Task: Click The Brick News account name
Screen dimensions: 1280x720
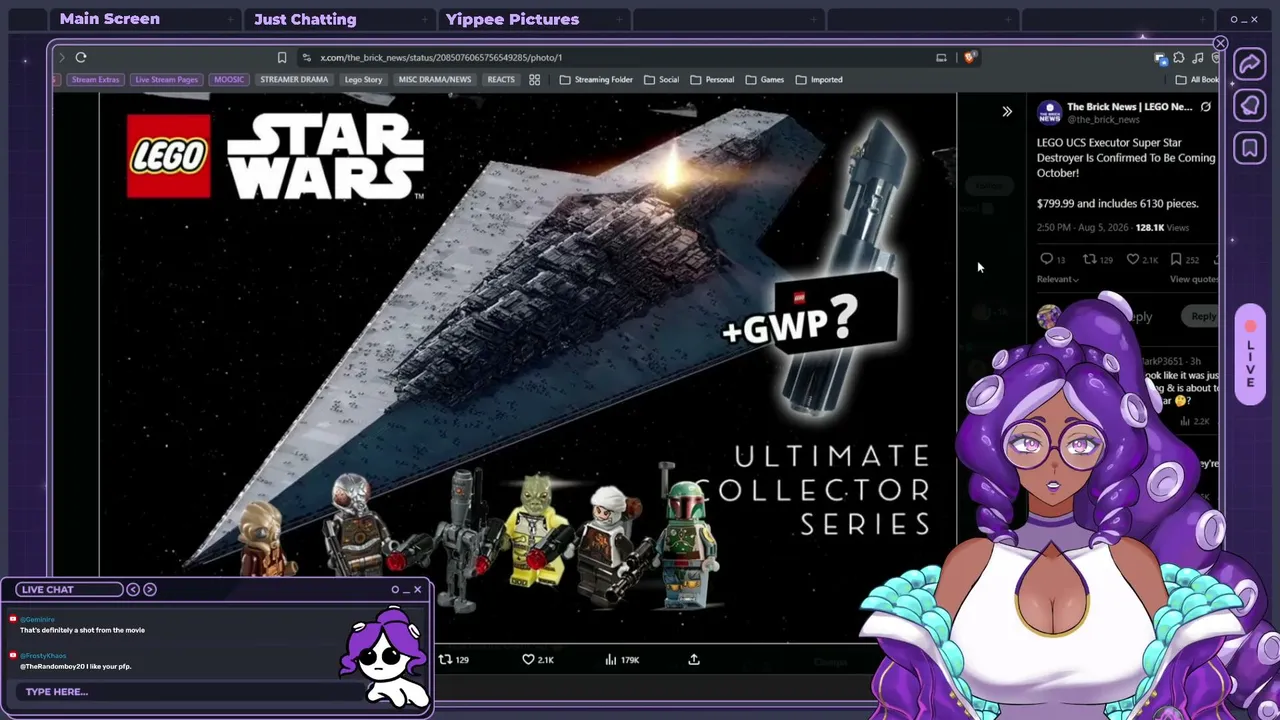Action: 1129,107
